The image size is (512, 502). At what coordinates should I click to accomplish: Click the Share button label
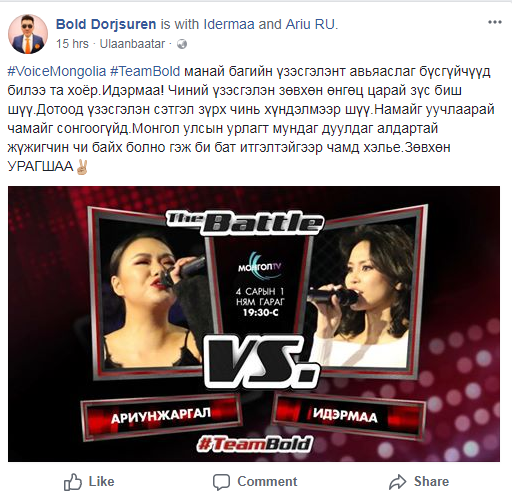click(431, 481)
